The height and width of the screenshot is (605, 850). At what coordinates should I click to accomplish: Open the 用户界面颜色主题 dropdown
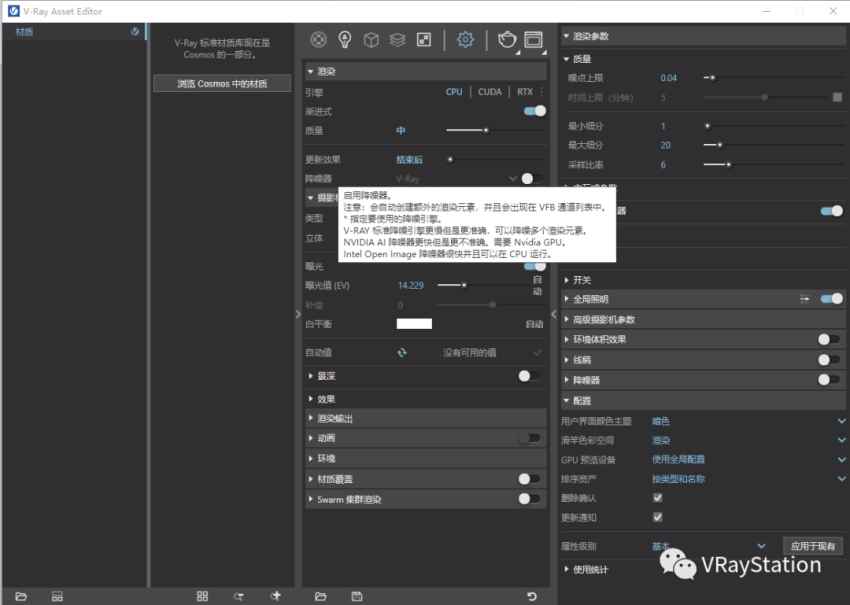tap(748, 421)
